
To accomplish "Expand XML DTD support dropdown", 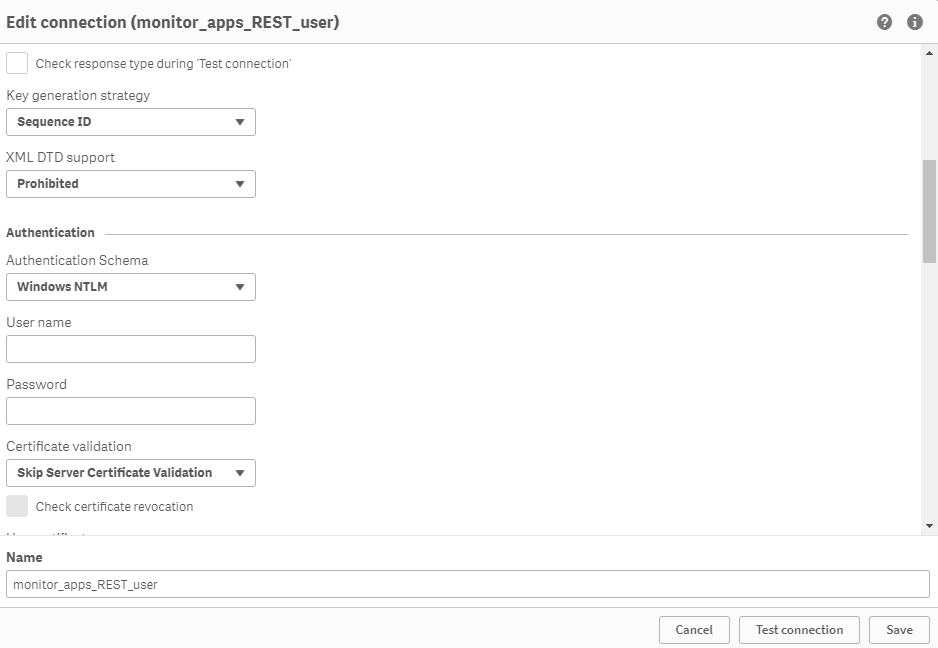I will tap(130, 184).
